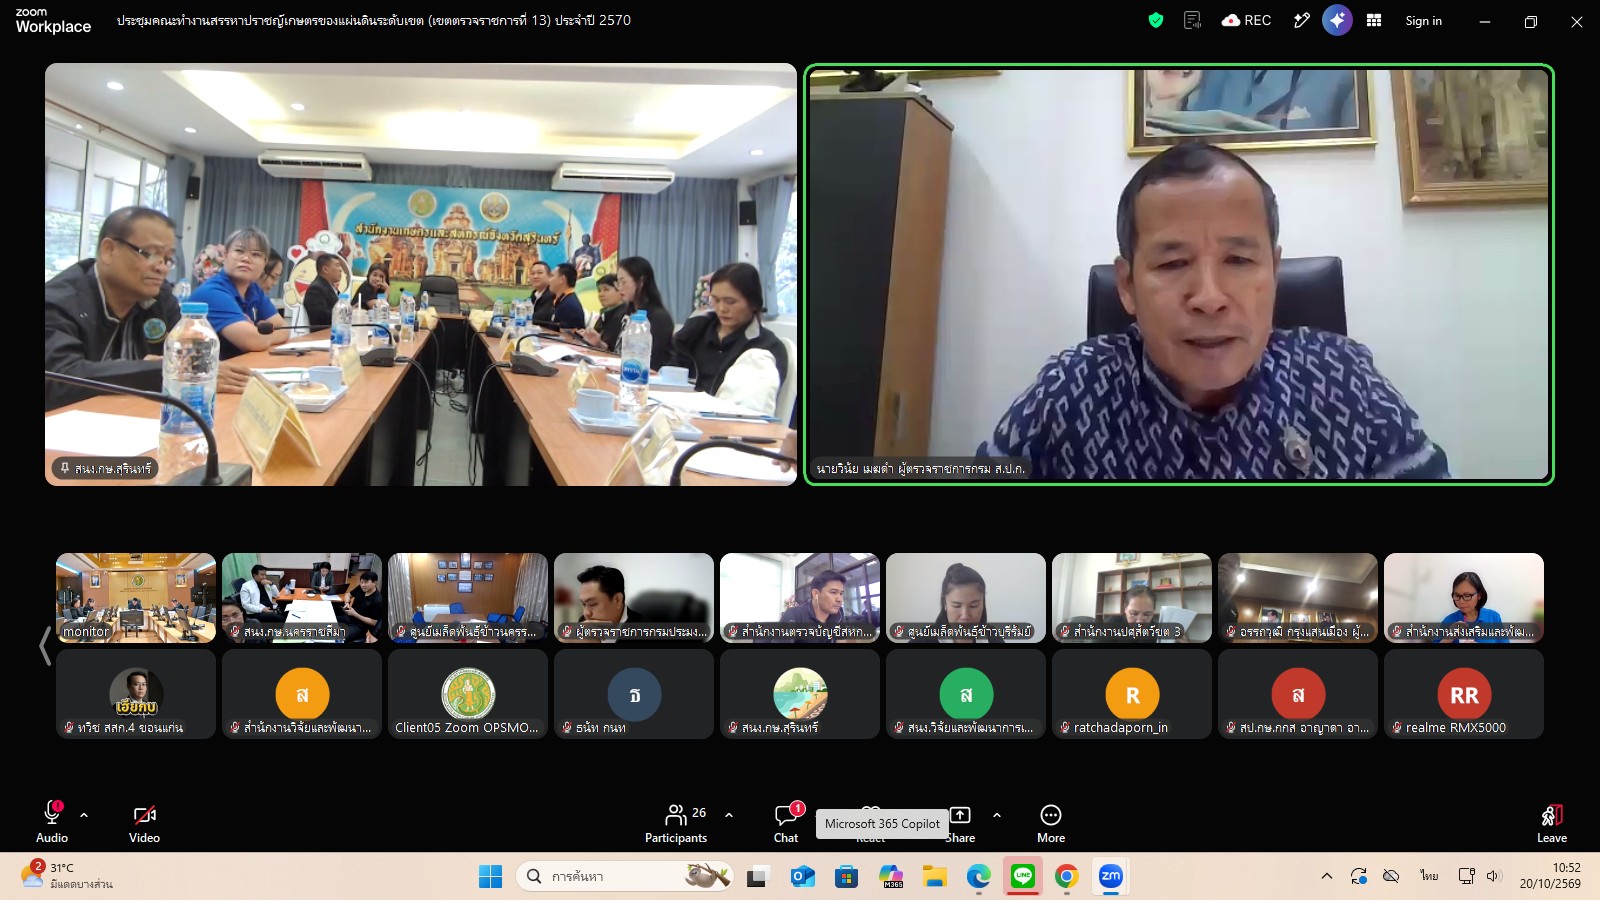Select the Client05 Zoom OPSMO tile
1600x900 pixels.
468,694
